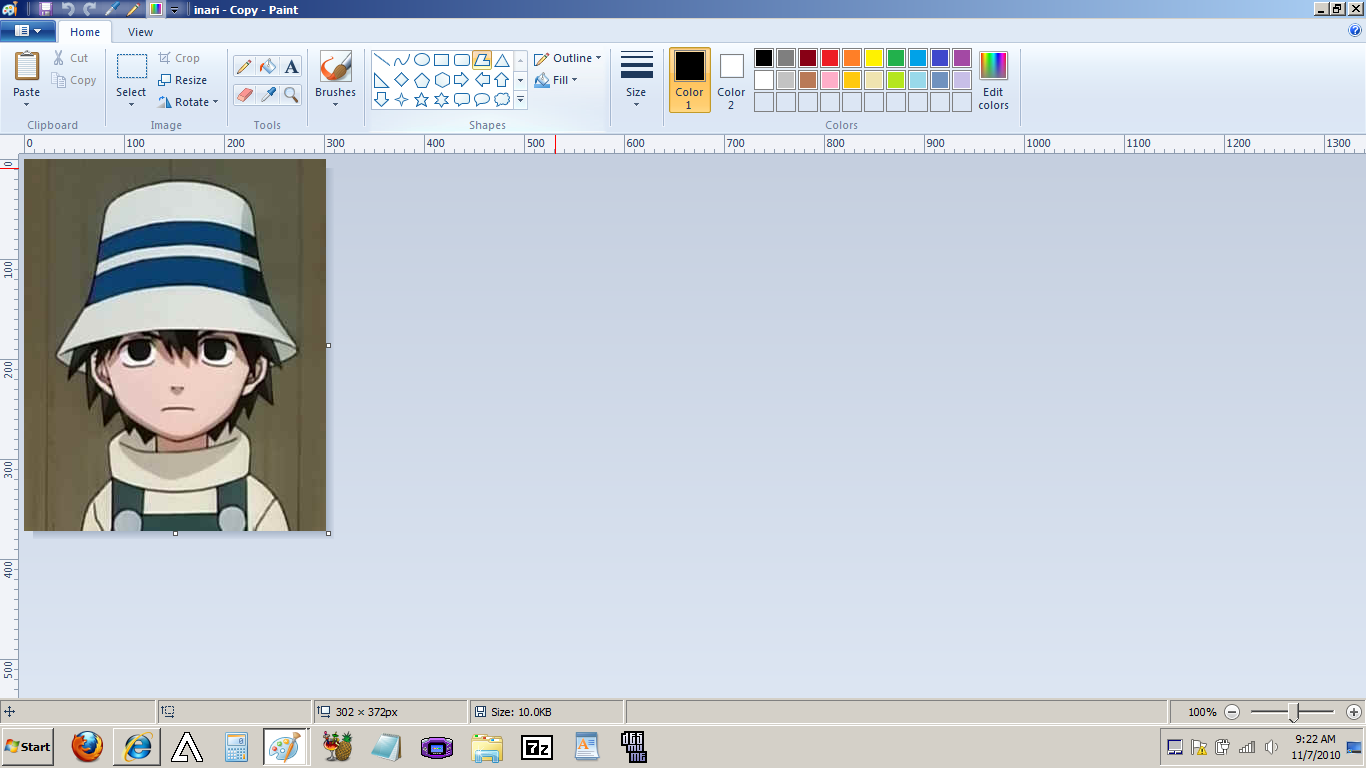Screen dimensions: 1366x768
Task: Expand the Paste dropdown arrow
Action: pyautogui.click(x=27, y=104)
